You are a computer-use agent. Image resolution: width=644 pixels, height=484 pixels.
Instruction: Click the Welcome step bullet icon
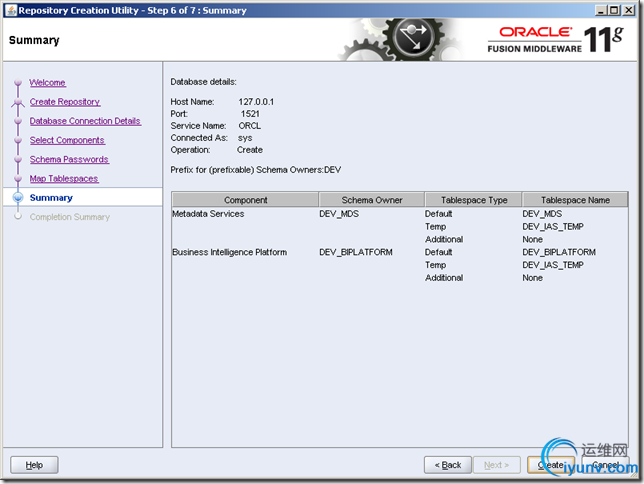click(x=18, y=83)
